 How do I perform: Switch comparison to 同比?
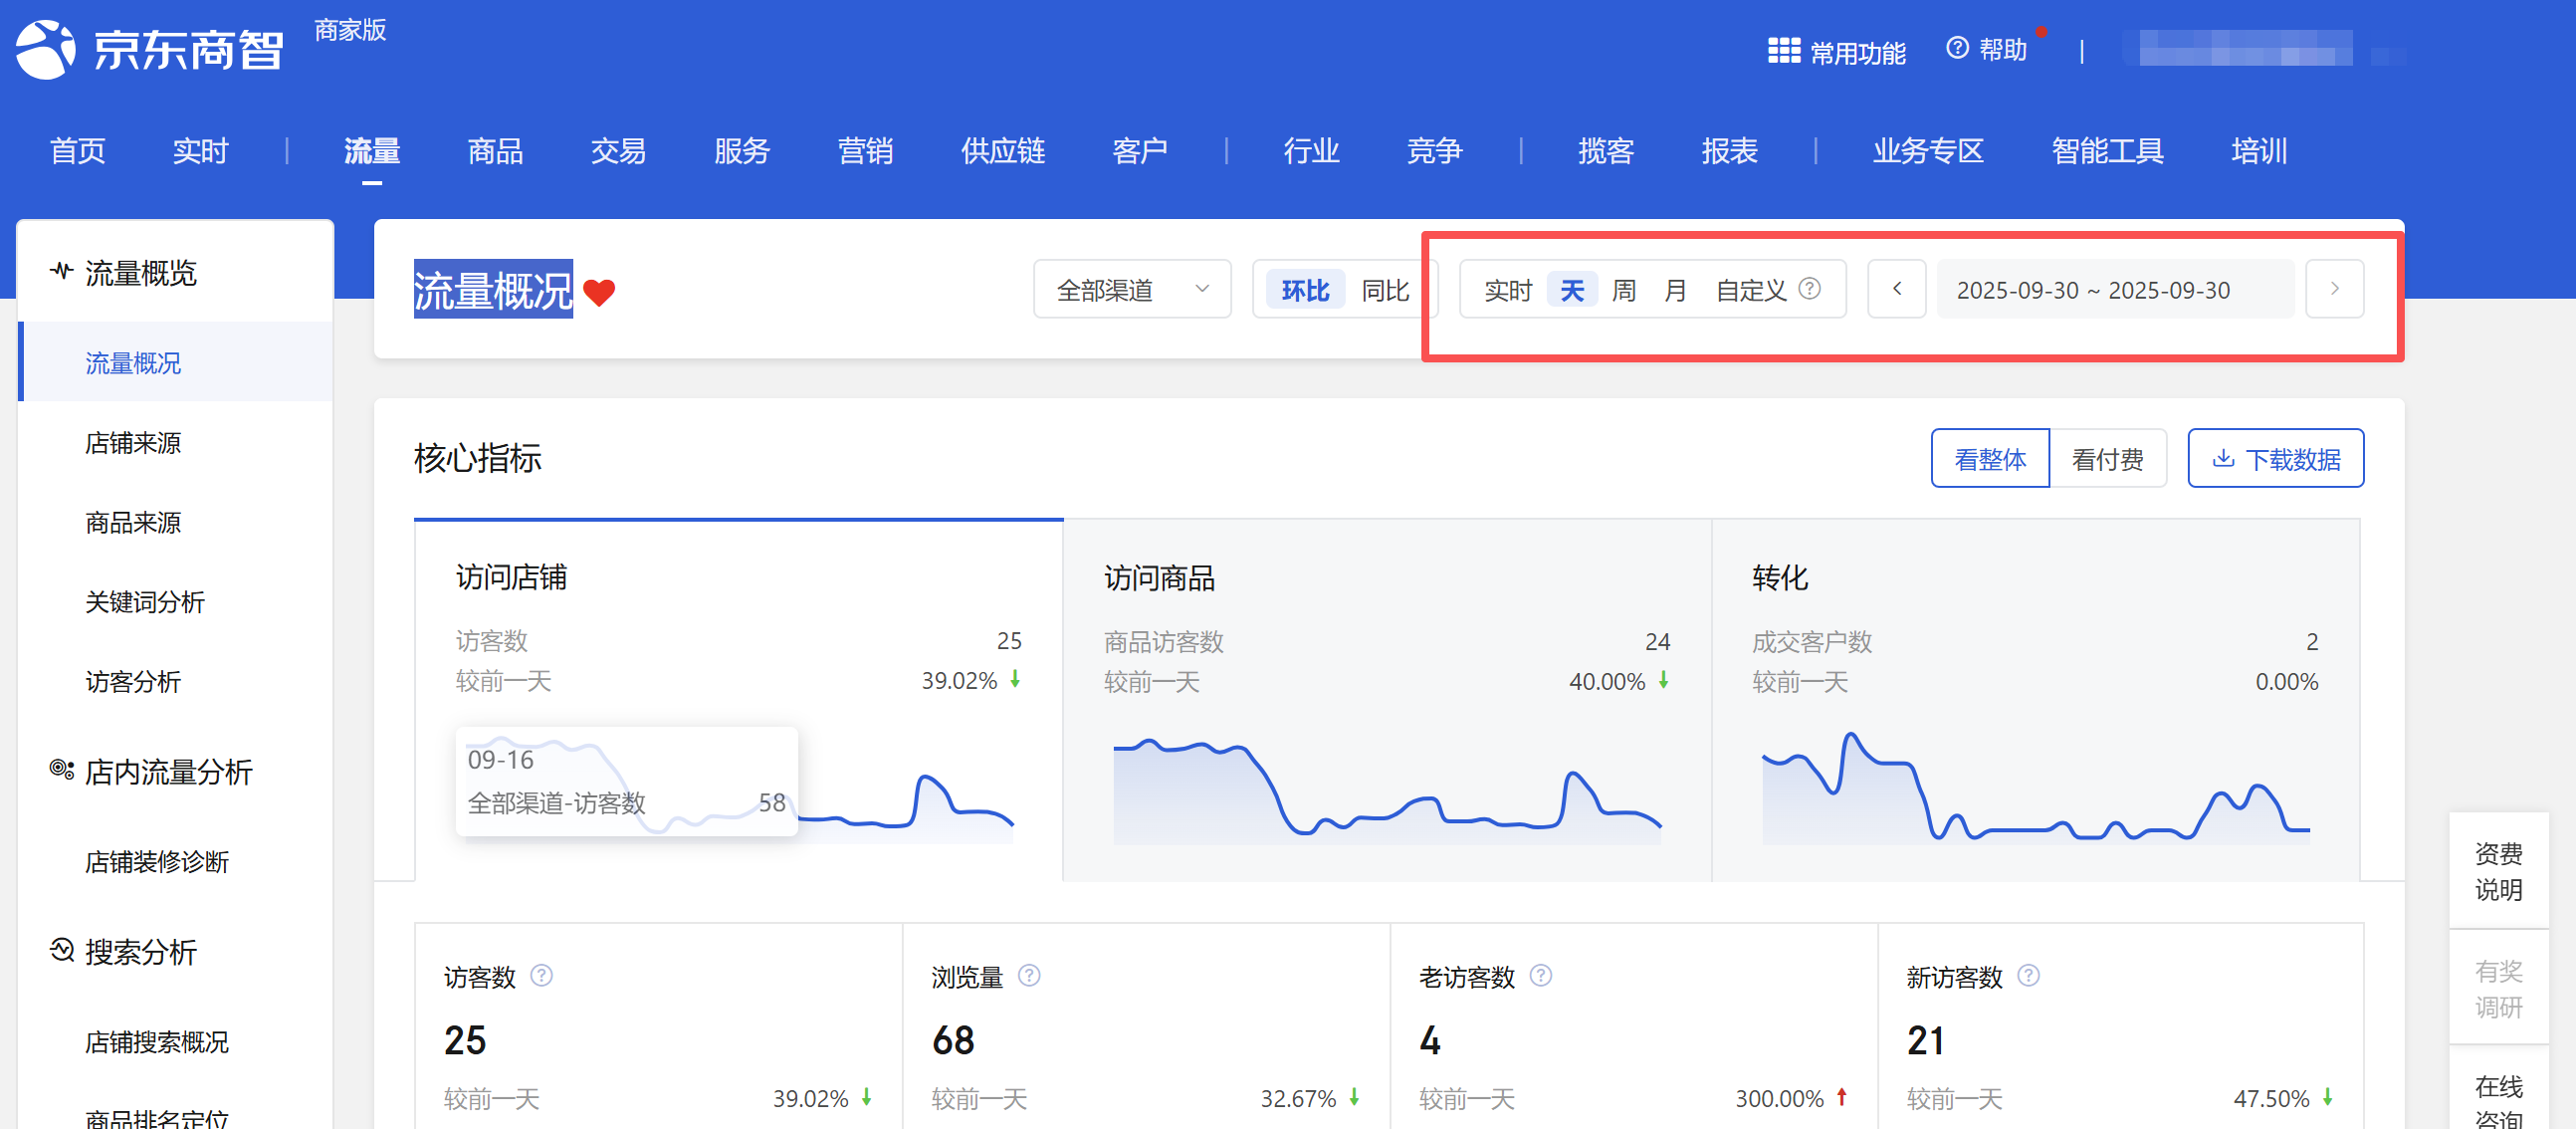(x=1385, y=290)
